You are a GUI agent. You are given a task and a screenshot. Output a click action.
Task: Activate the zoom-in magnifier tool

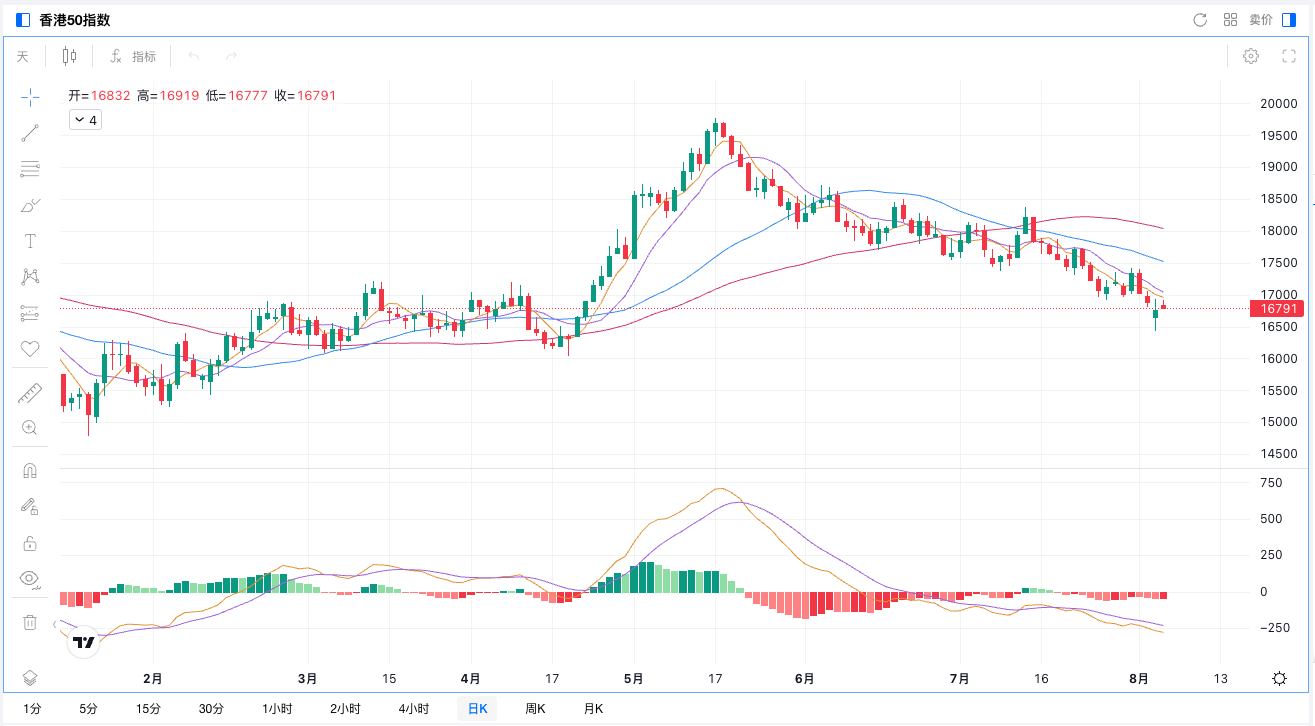coord(30,429)
